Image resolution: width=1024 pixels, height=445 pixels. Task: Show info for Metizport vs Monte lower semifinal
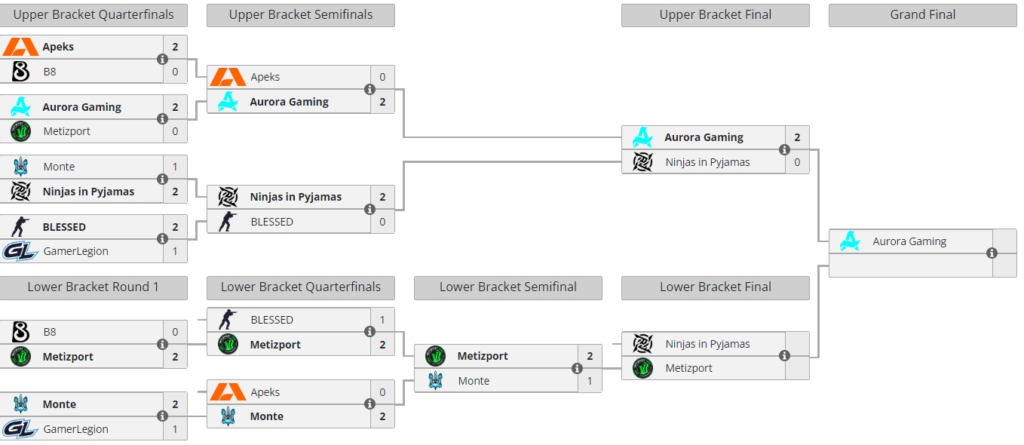[577, 369]
